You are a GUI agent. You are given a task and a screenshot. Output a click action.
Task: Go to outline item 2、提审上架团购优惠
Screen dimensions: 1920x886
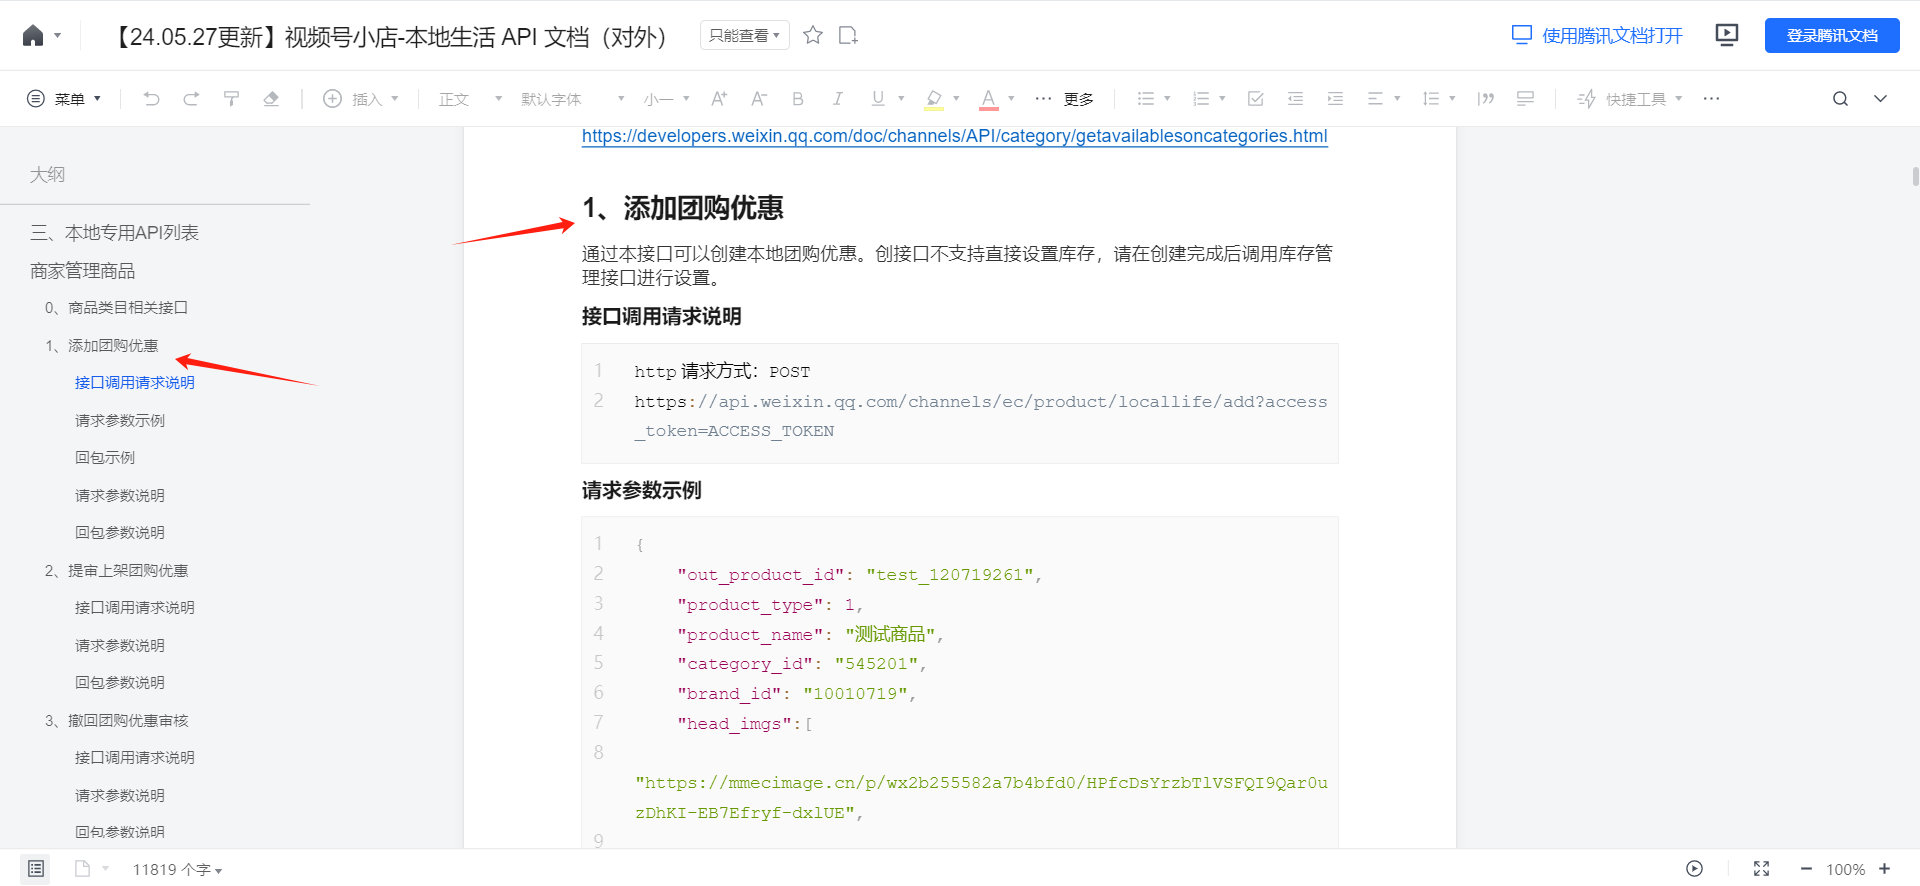(116, 571)
